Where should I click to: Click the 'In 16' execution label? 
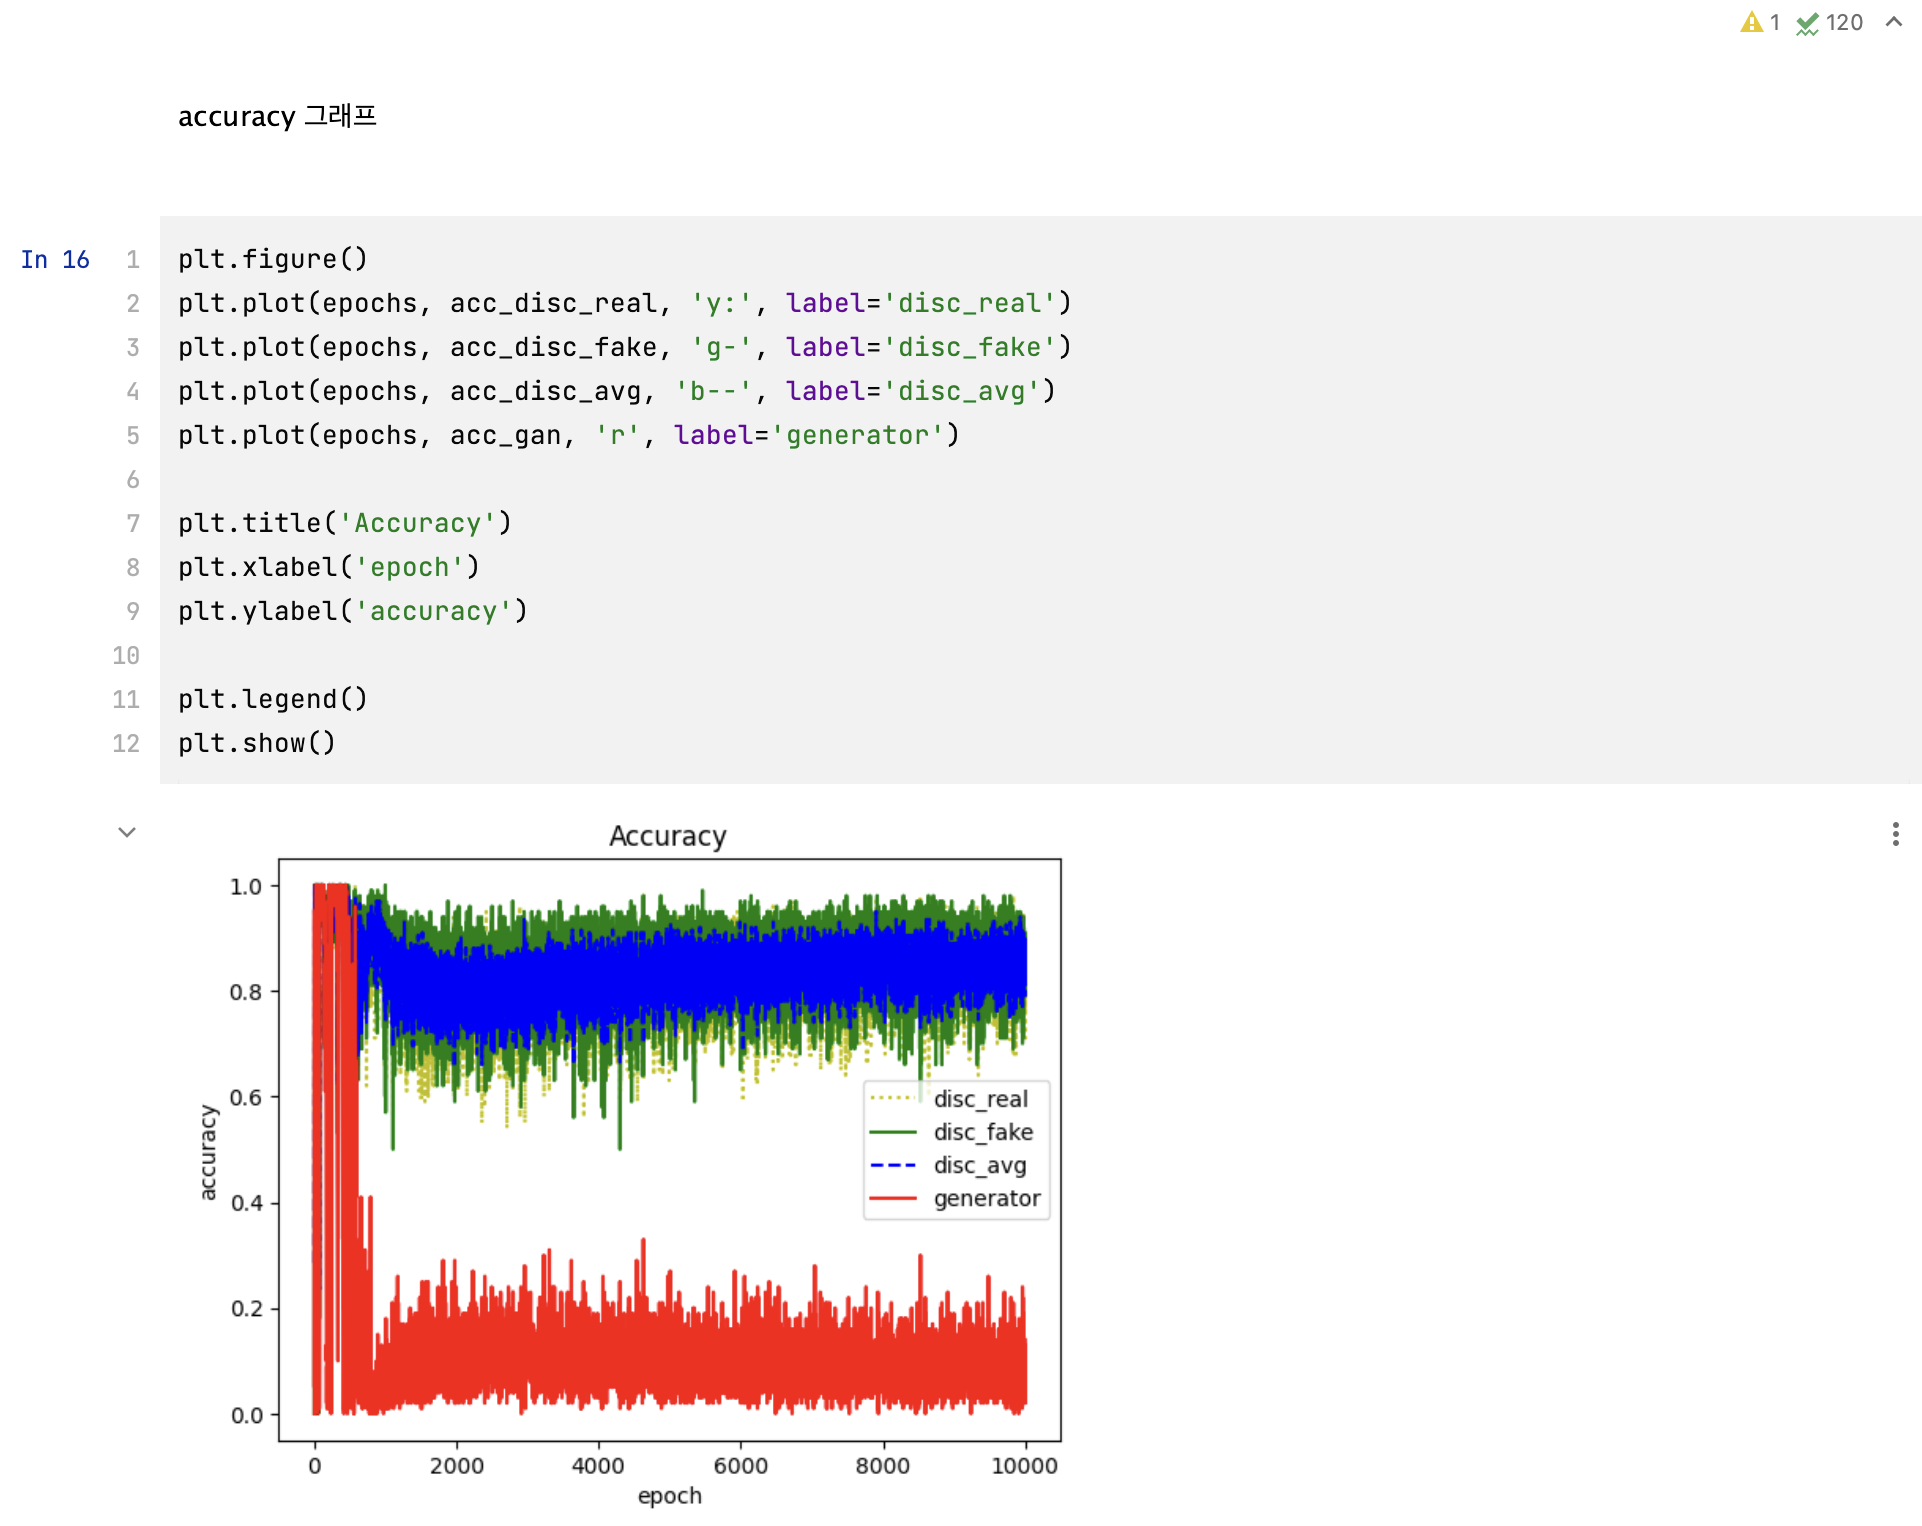coord(55,260)
